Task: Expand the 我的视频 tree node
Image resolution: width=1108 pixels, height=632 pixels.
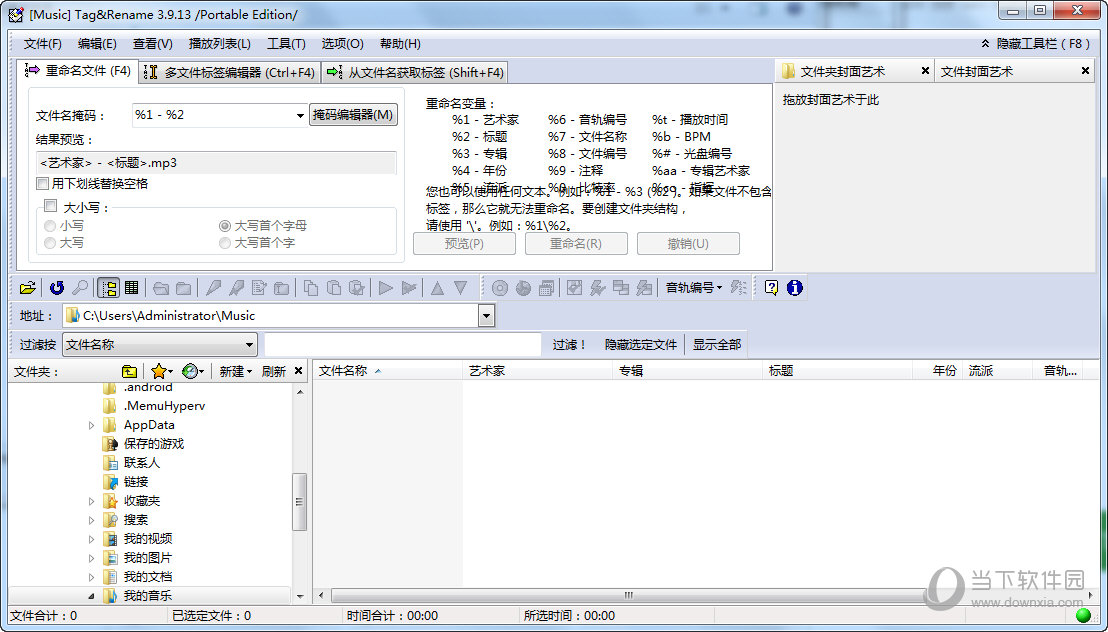Action: coord(91,539)
